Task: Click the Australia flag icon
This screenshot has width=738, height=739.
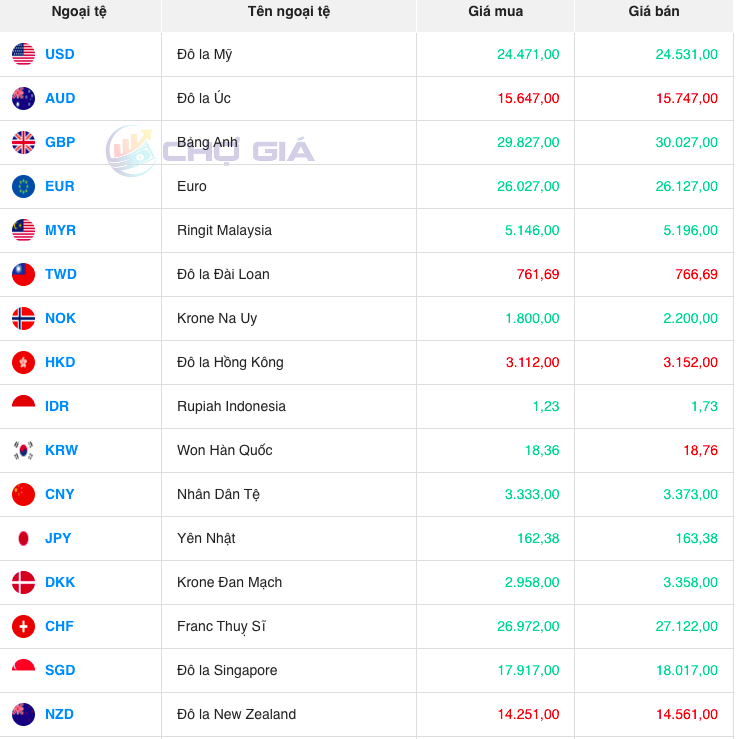Action: coord(23,98)
